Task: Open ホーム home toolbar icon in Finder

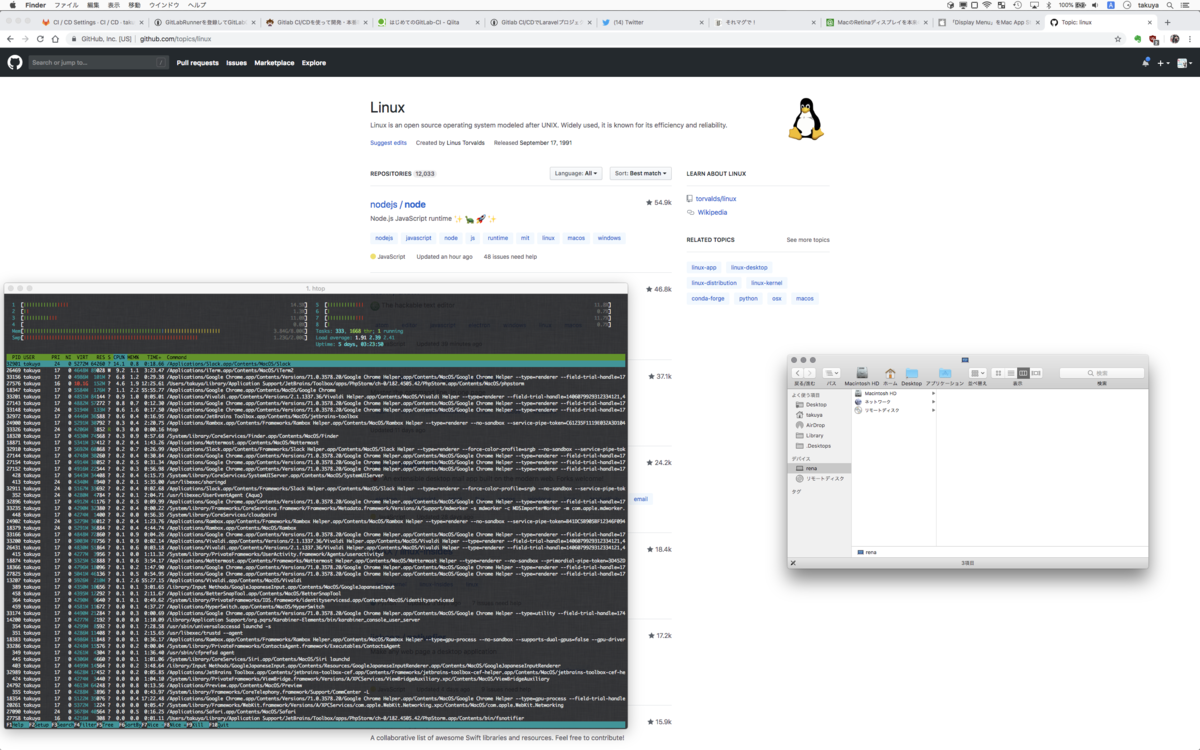Action: pyautogui.click(x=890, y=373)
